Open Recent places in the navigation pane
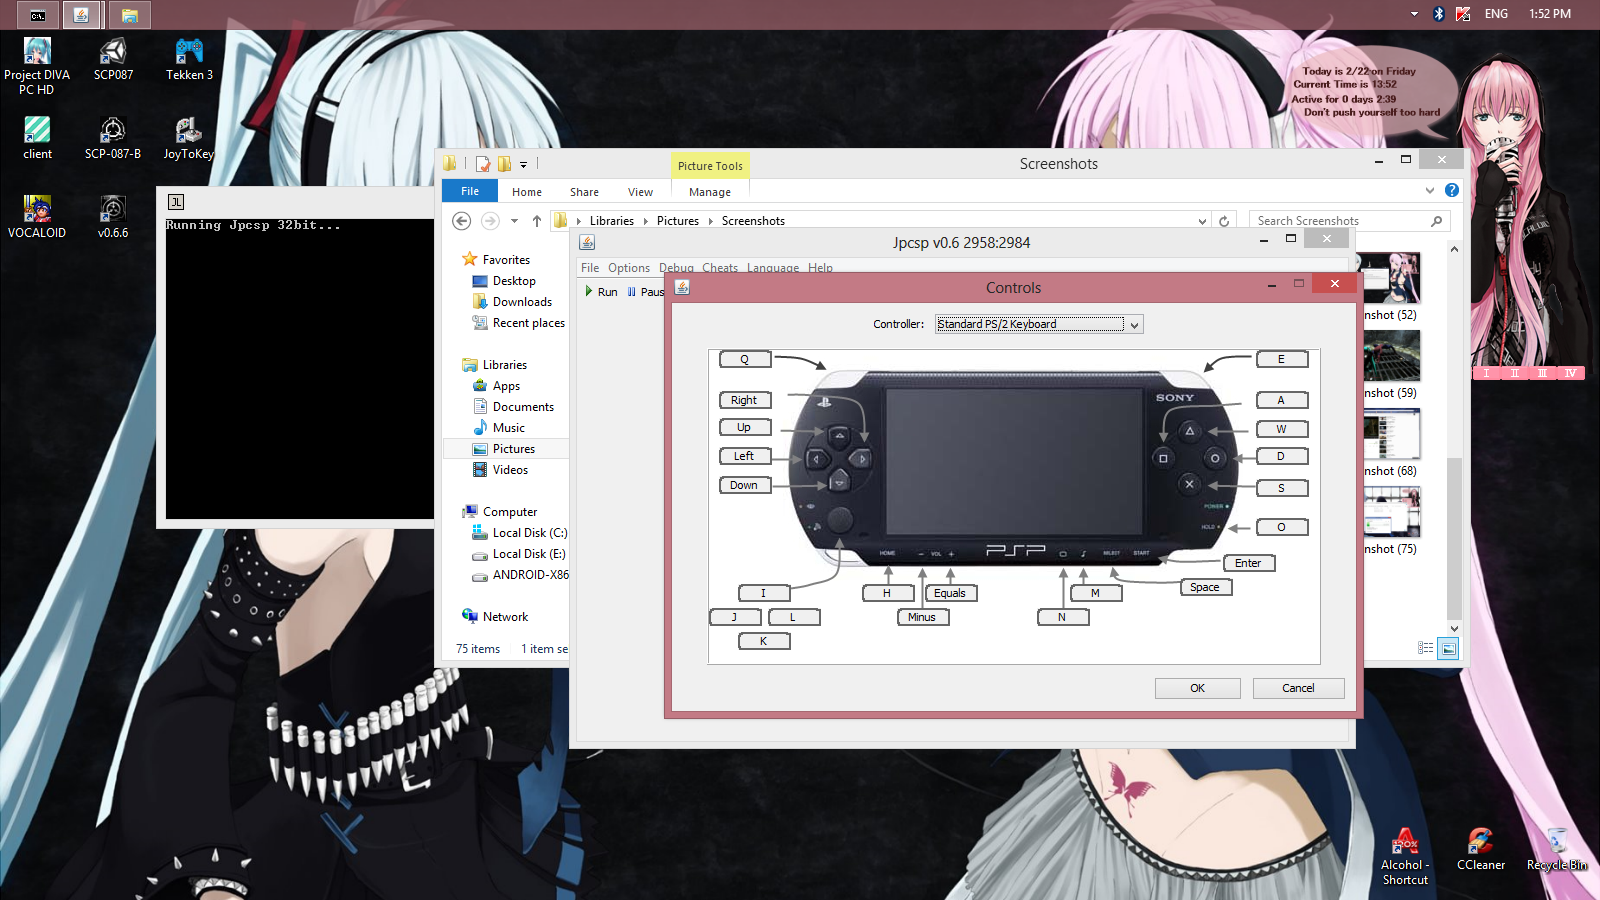Viewport: 1600px width, 900px height. 528,323
